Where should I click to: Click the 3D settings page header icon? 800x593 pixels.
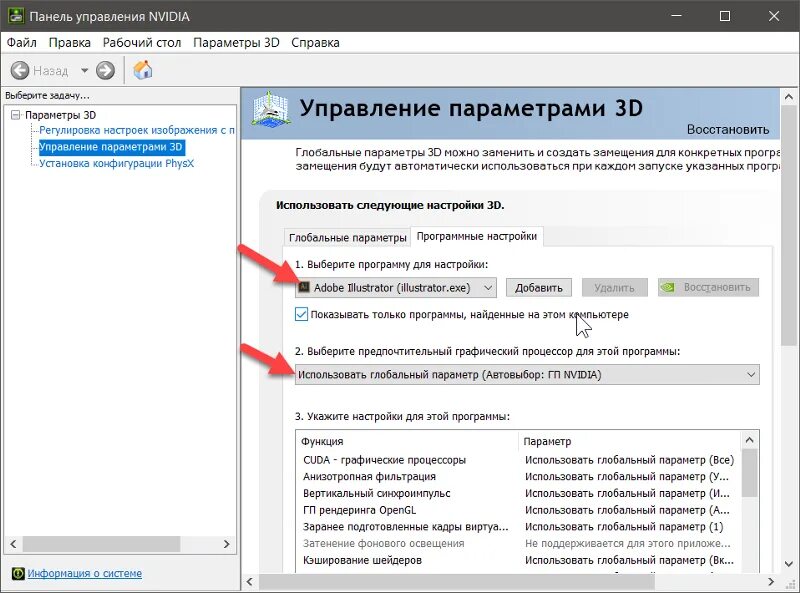click(x=271, y=109)
